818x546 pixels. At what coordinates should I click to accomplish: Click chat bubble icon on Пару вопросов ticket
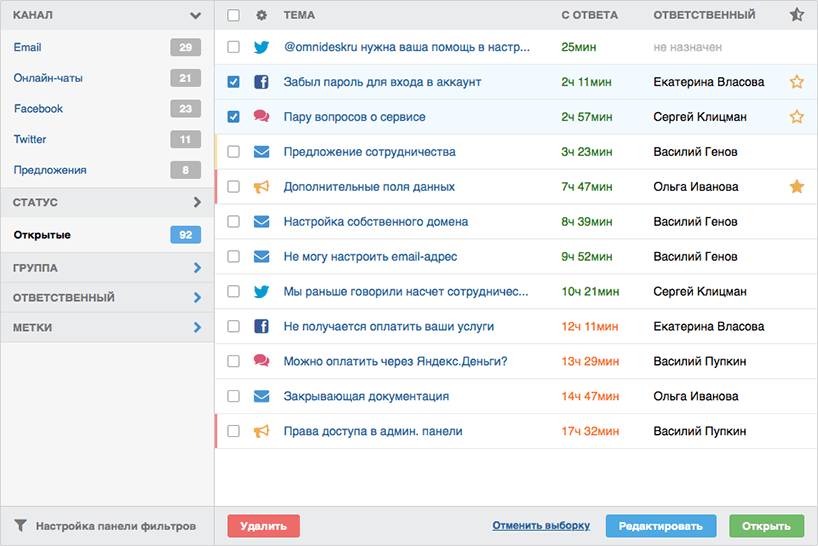click(261, 116)
